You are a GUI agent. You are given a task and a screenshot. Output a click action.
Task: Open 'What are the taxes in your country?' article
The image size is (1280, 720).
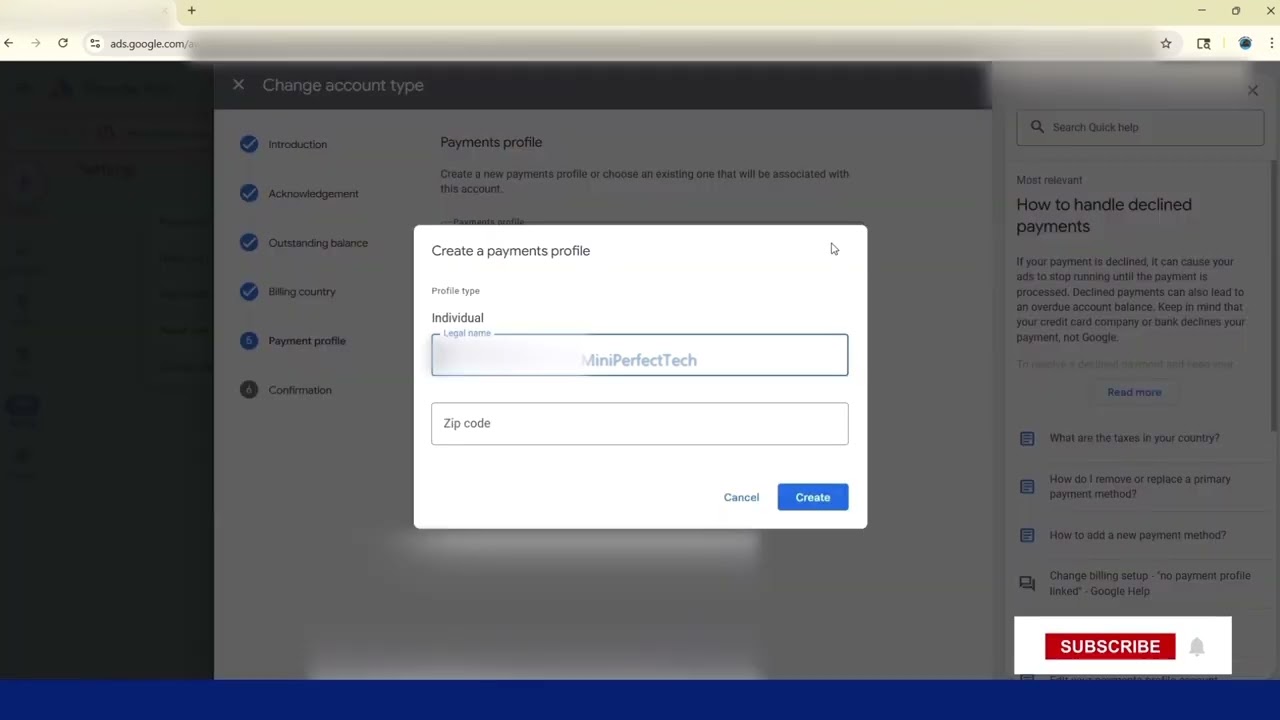coord(1134,438)
